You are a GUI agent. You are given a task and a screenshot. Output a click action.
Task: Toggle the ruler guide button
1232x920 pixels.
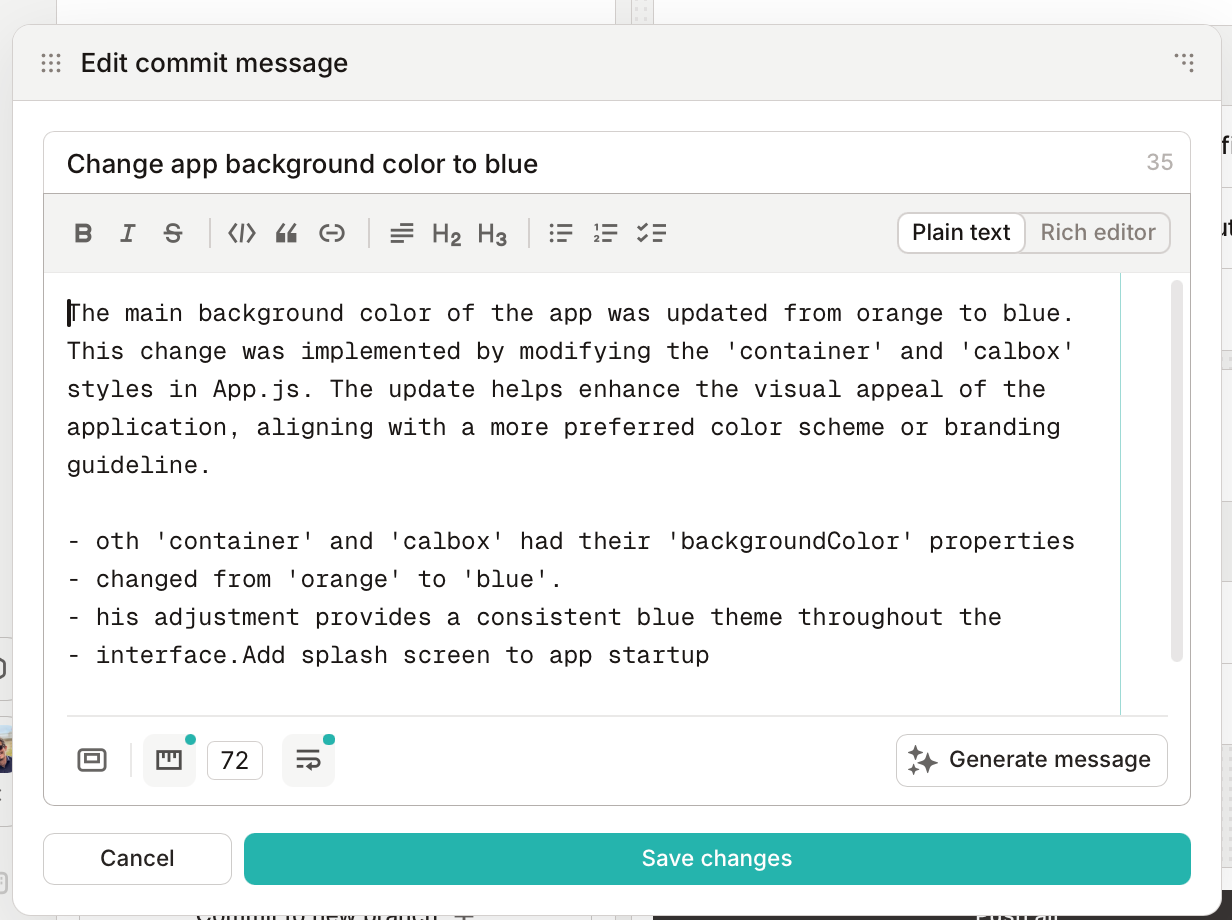coord(169,760)
